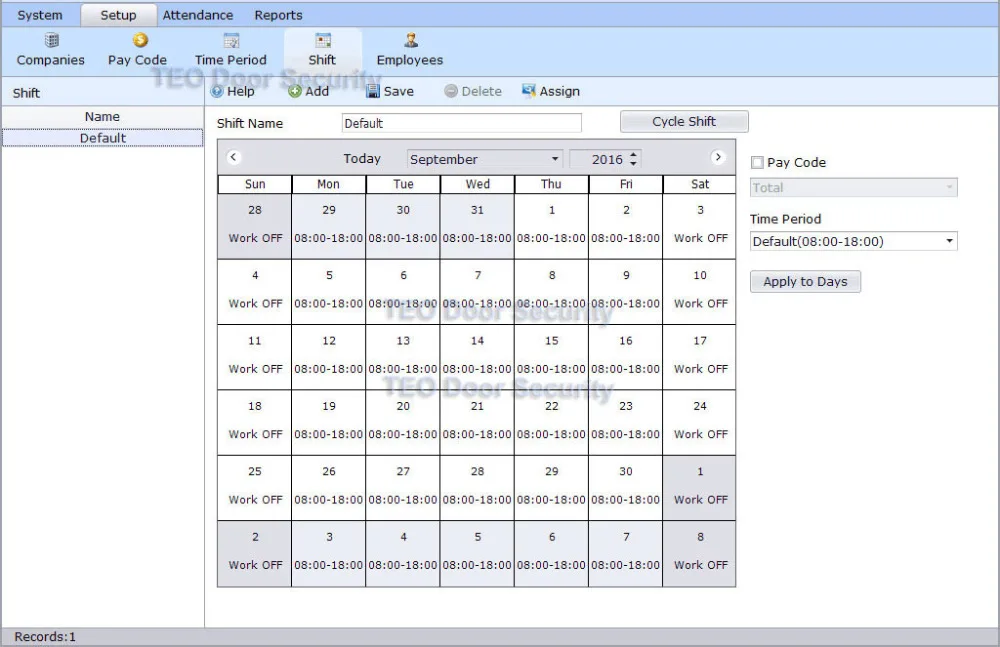Select September 27 calendar cell
Viewport: 1000px width, 647px height.
(403, 488)
